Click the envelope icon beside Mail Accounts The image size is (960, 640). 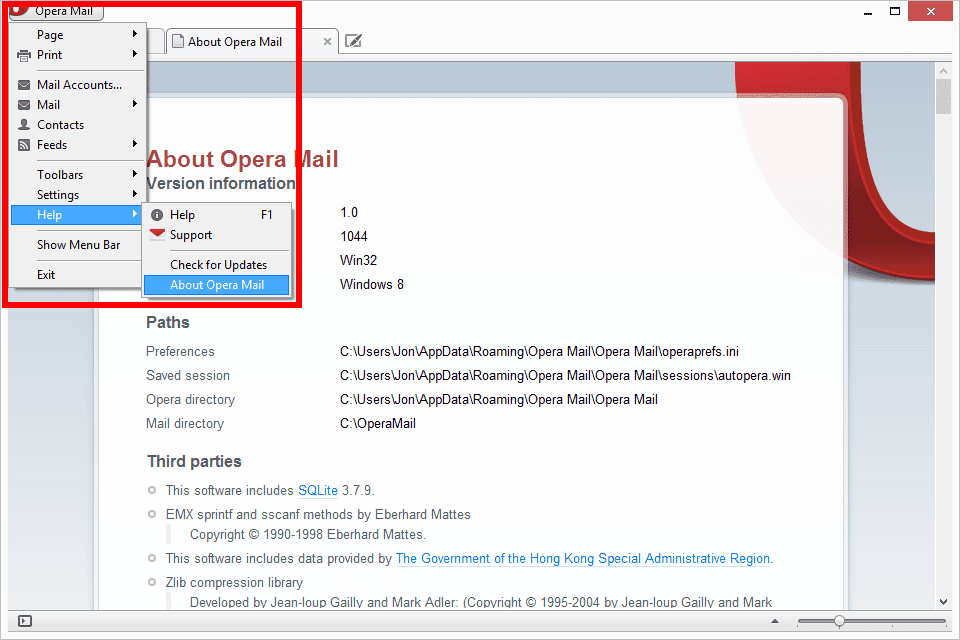pyautogui.click(x=24, y=85)
